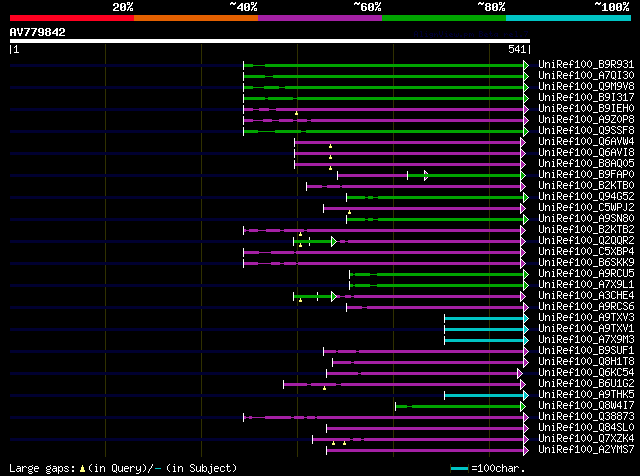Select the UniRef100_Q94G52 label

click(586, 197)
